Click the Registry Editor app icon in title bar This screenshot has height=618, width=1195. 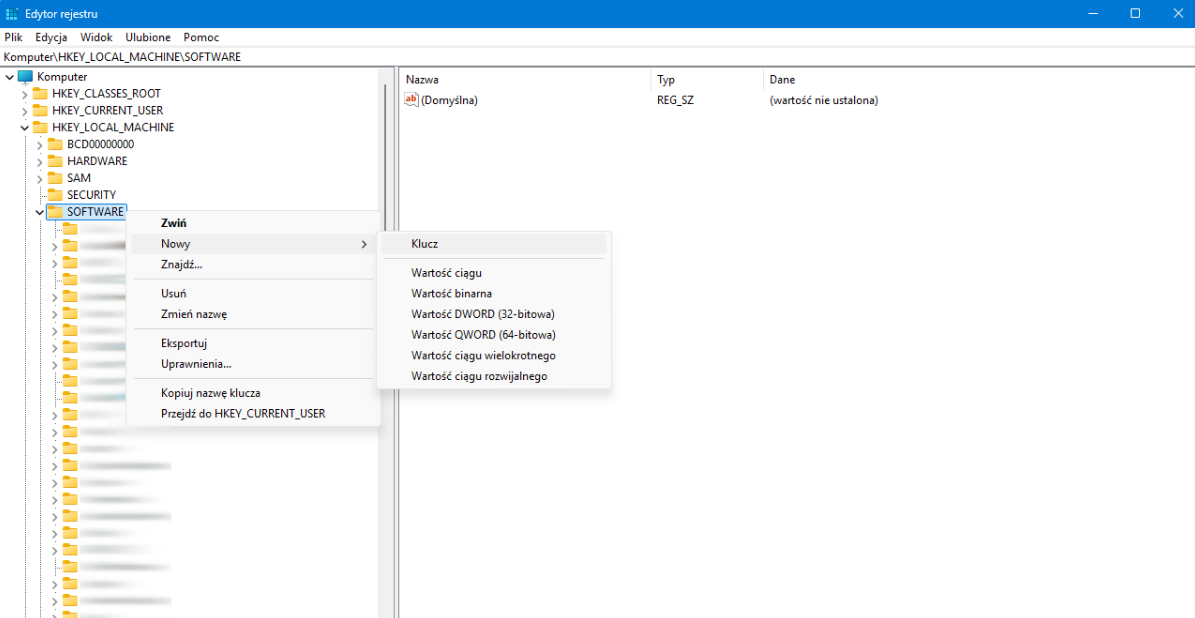[12, 14]
